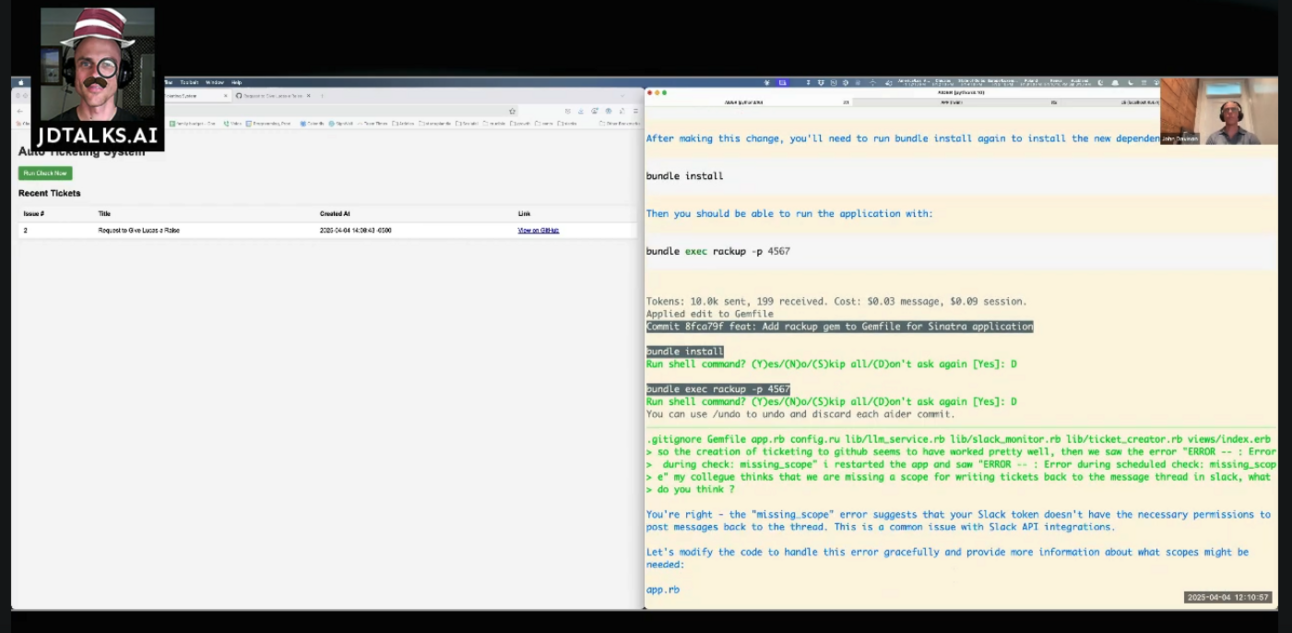Click the browser address bar field
Image resolution: width=1292 pixels, height=633 pixels.
[x=300, y=111]
